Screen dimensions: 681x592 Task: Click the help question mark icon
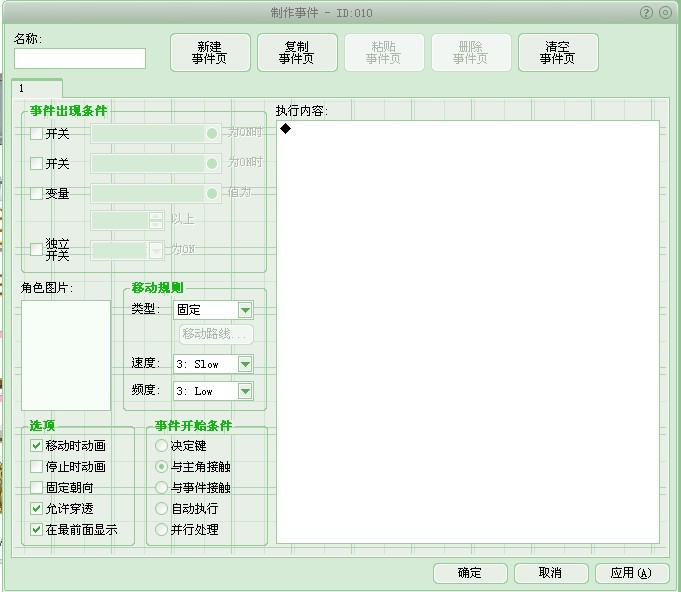coord(646,13)
